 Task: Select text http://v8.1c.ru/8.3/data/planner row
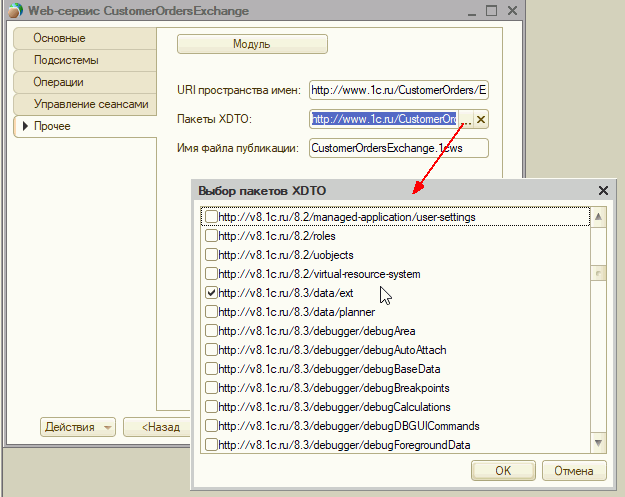(297, 312)
